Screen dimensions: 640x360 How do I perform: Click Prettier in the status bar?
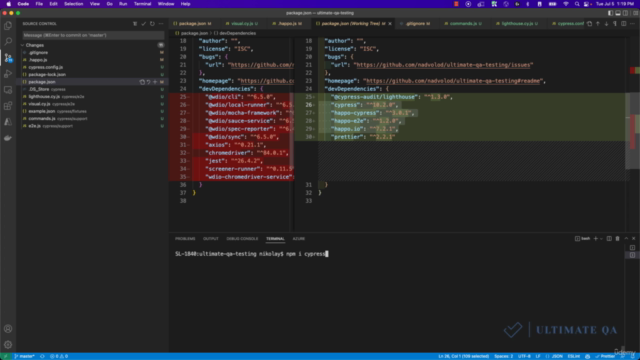(x=605, y=356)
